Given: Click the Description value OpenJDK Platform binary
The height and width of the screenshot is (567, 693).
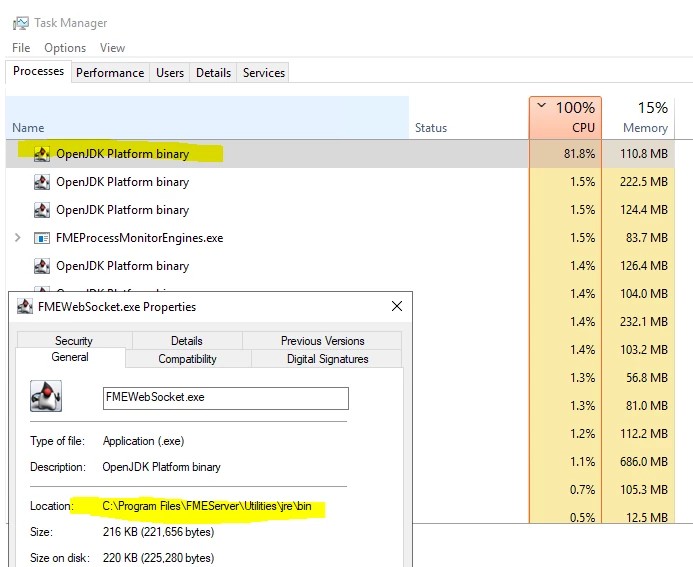Looking at the screenshot, I should coord(161,467).
